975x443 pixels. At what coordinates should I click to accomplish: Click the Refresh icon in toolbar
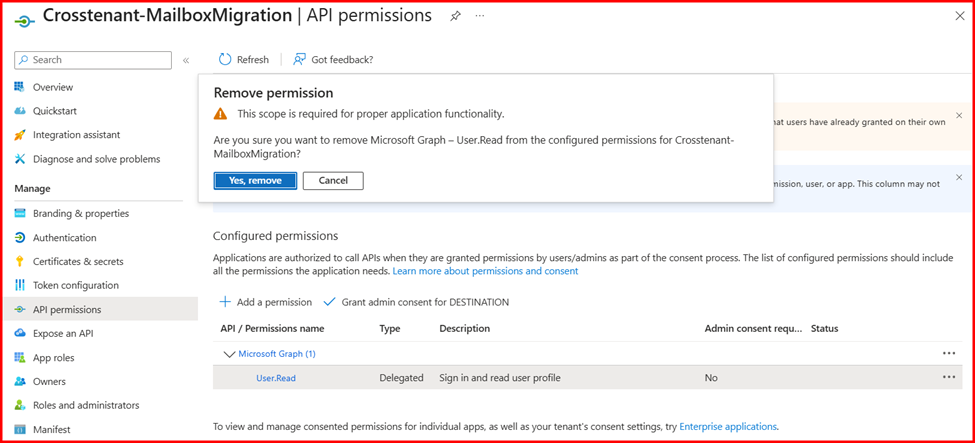click(225, 60)
